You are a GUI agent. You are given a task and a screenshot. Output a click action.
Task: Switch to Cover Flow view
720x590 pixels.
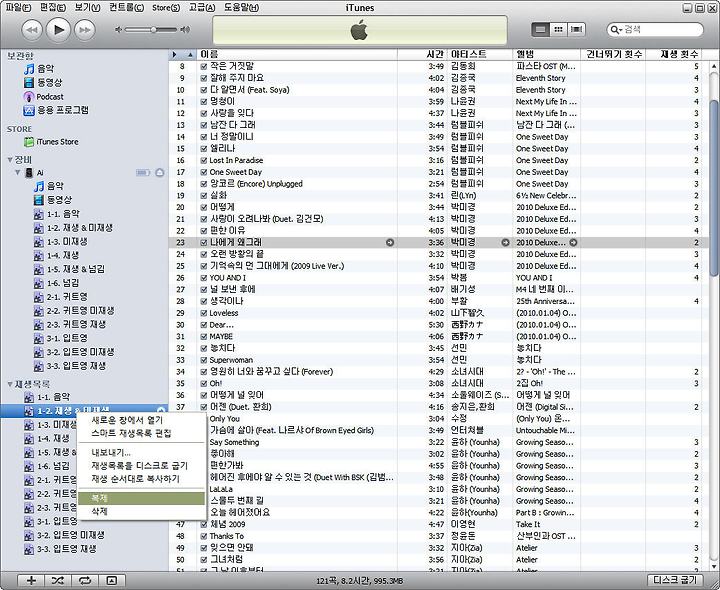coord(576,29)
